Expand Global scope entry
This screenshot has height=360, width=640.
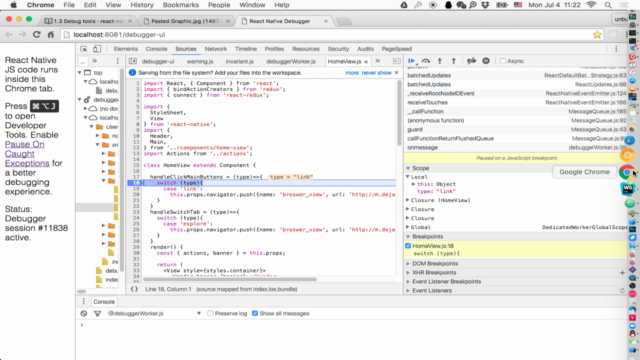point(407,227)
